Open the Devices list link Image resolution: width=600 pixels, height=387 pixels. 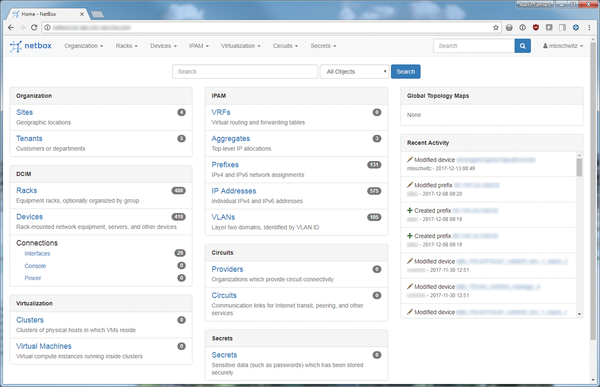click(29, 217)
